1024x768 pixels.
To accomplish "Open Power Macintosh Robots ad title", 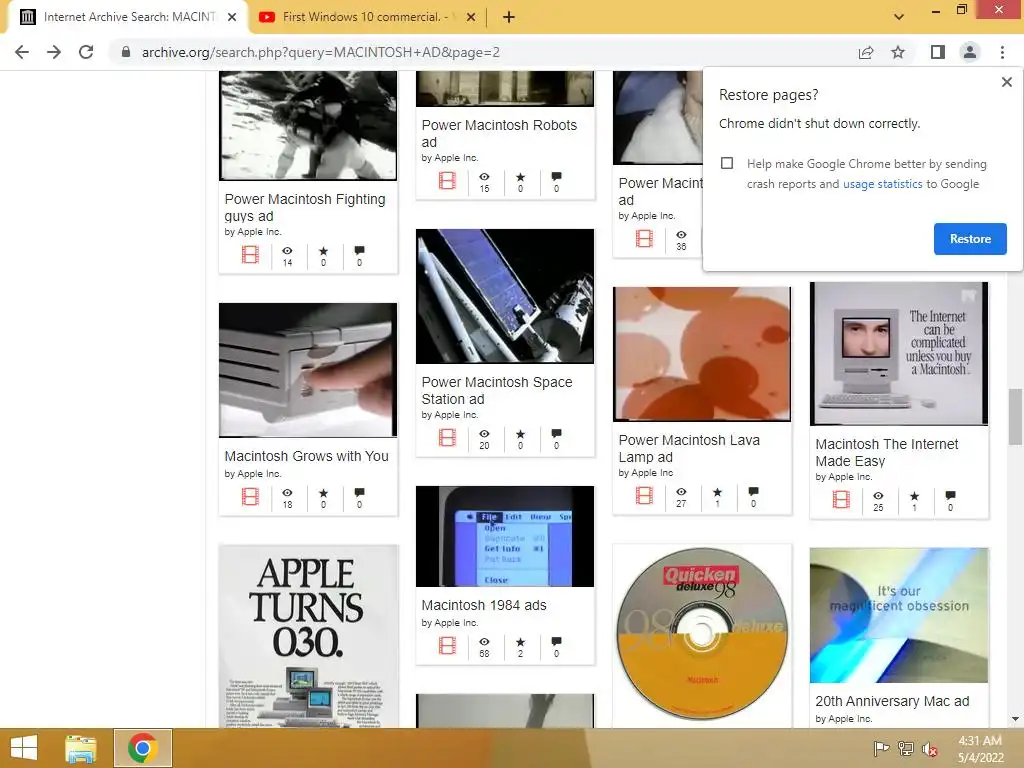I will tap(499, 133).
